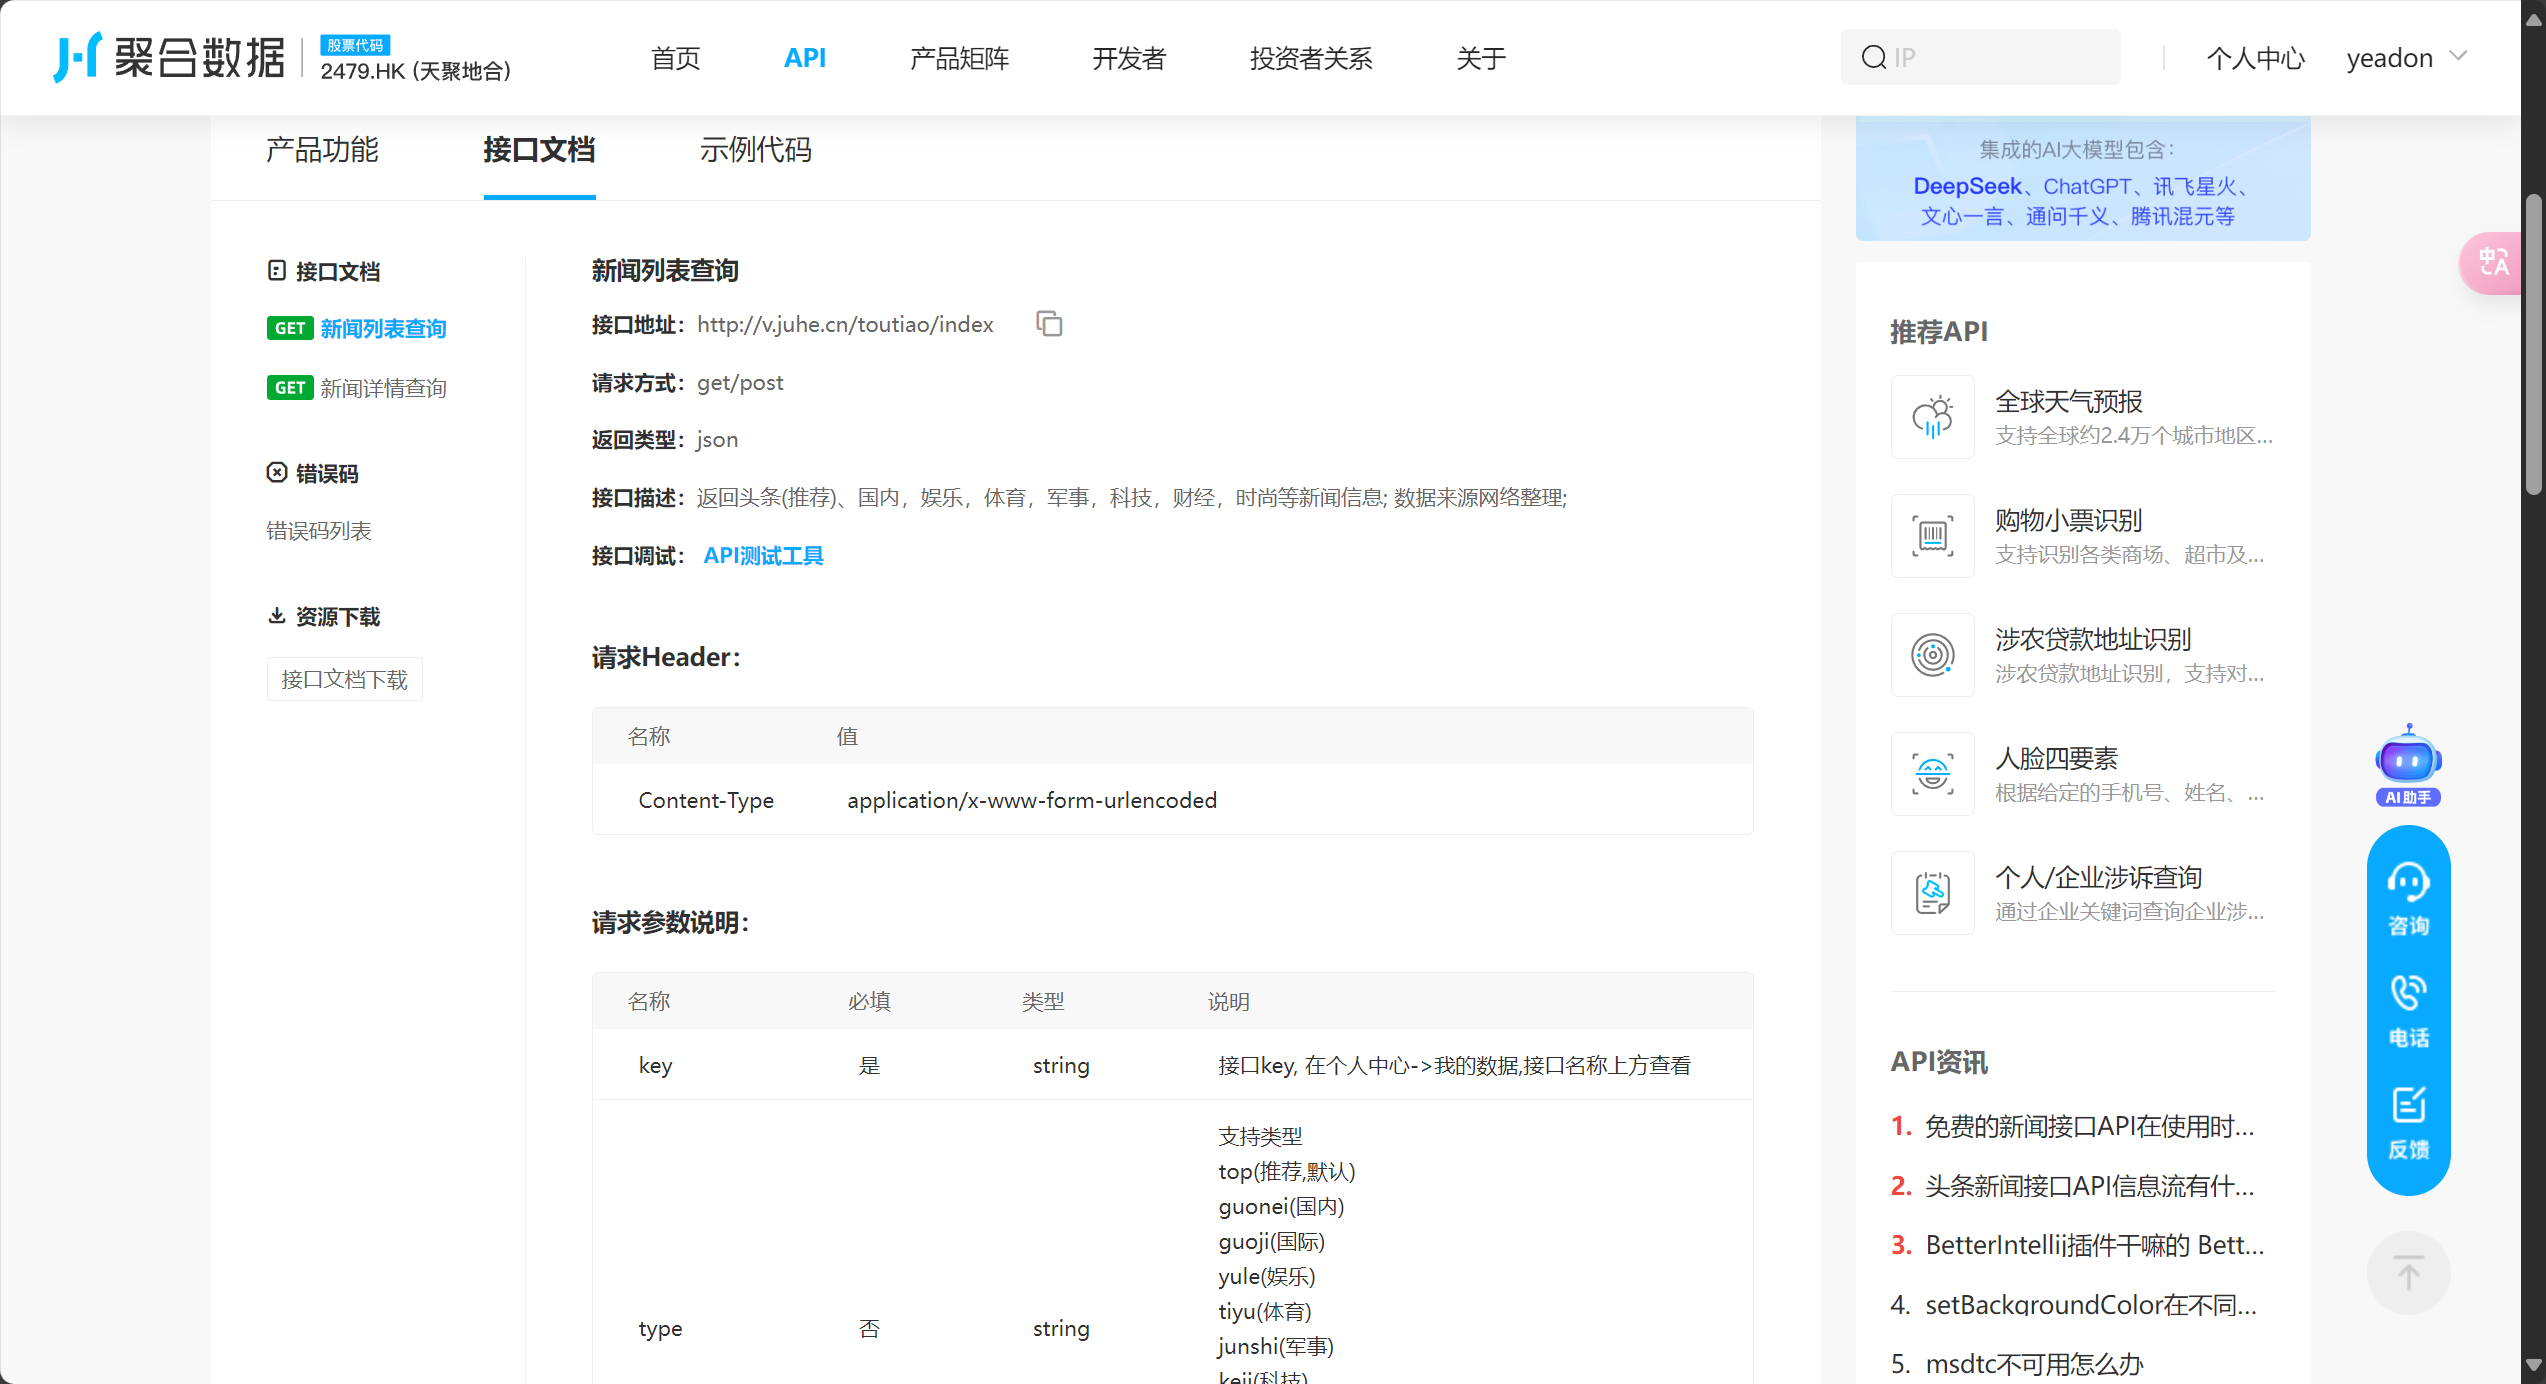This screenshot has height=1384, width=2546.
Task: Switch to the 示例代码 tab
Action: pyautogui.click(x=755, y=150)
